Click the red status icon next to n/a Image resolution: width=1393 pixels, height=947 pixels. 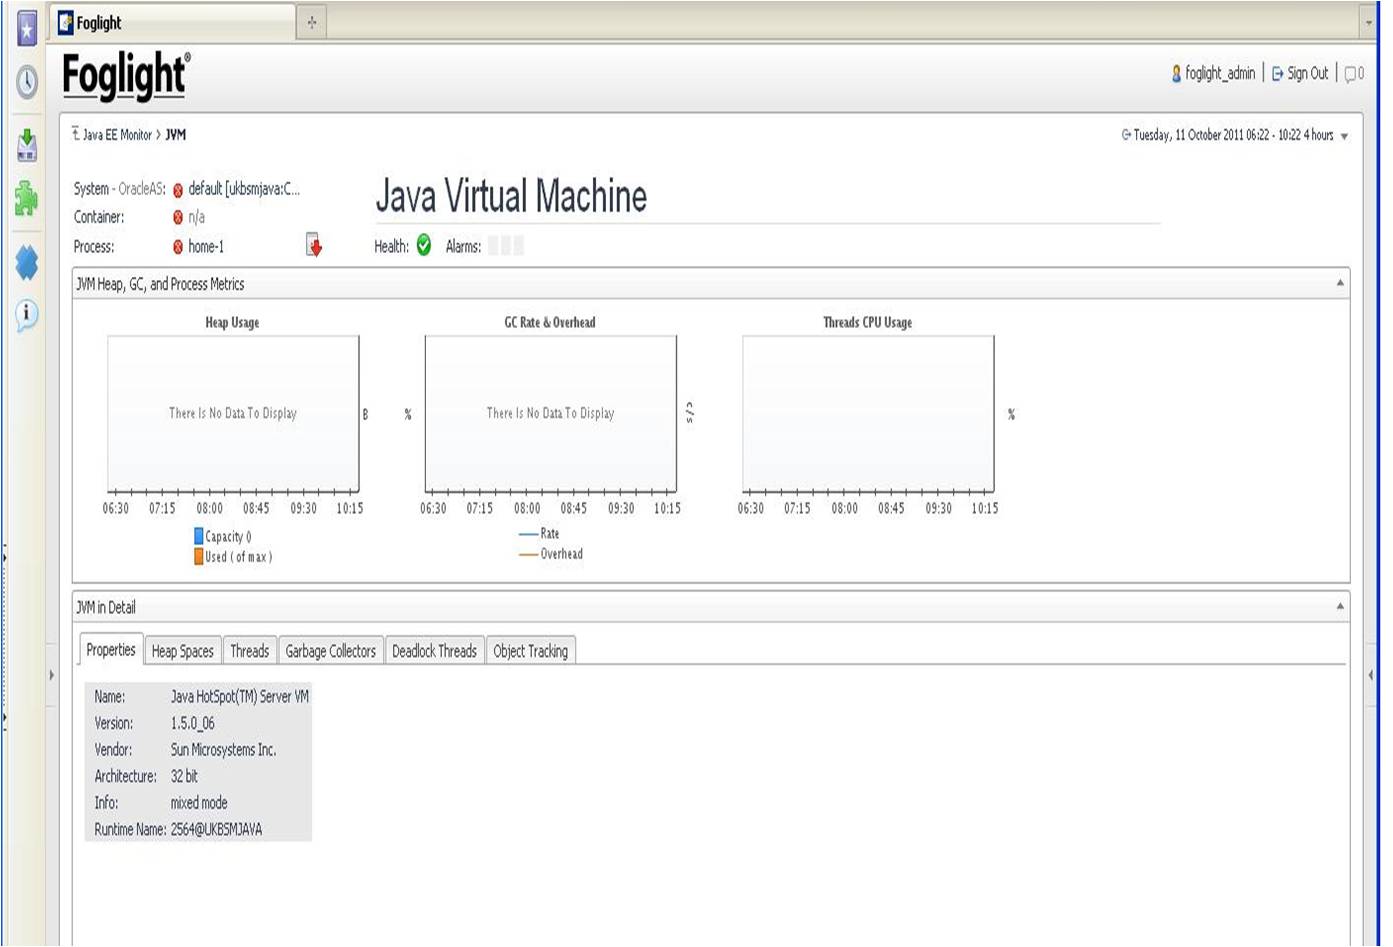coord(178,217)
